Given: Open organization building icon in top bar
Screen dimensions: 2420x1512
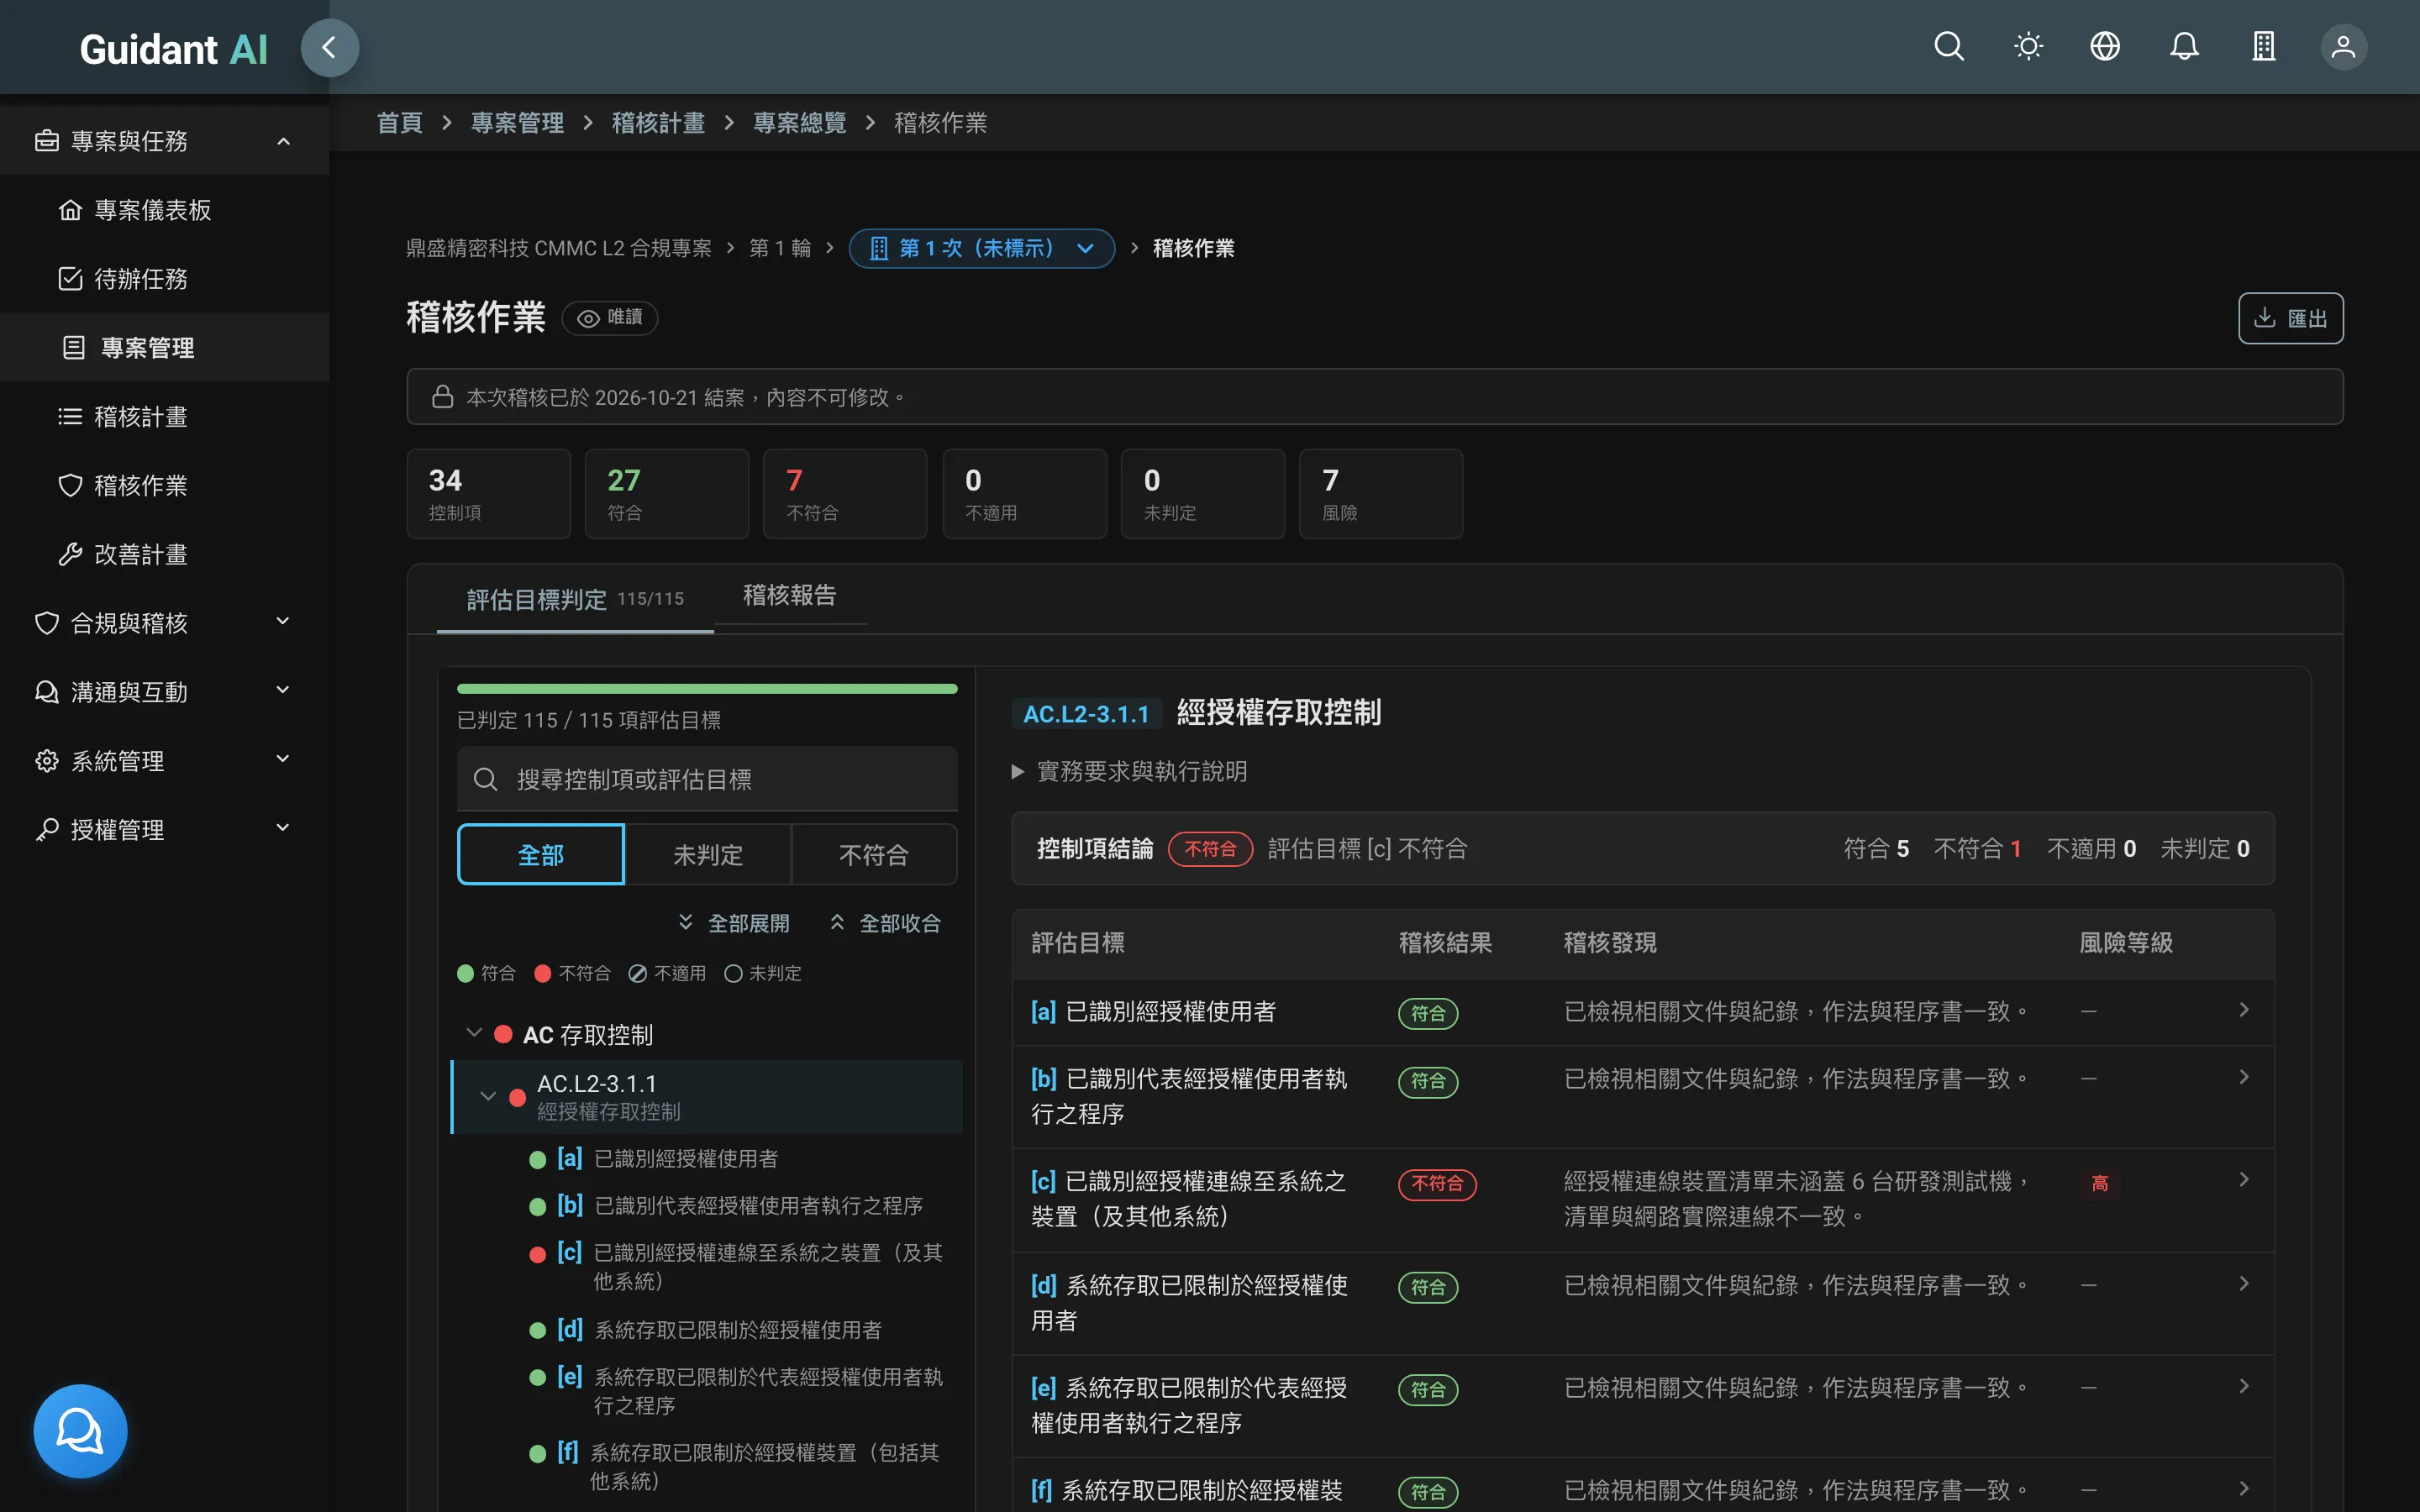Looking at the screenshot, I should click(2264, 47).
